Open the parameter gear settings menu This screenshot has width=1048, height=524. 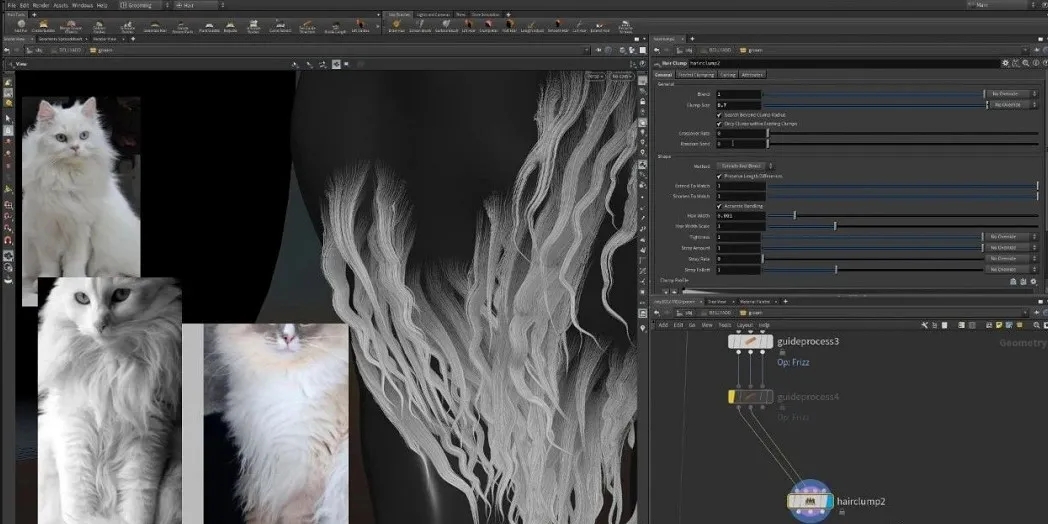click(x=1006, y=63)
